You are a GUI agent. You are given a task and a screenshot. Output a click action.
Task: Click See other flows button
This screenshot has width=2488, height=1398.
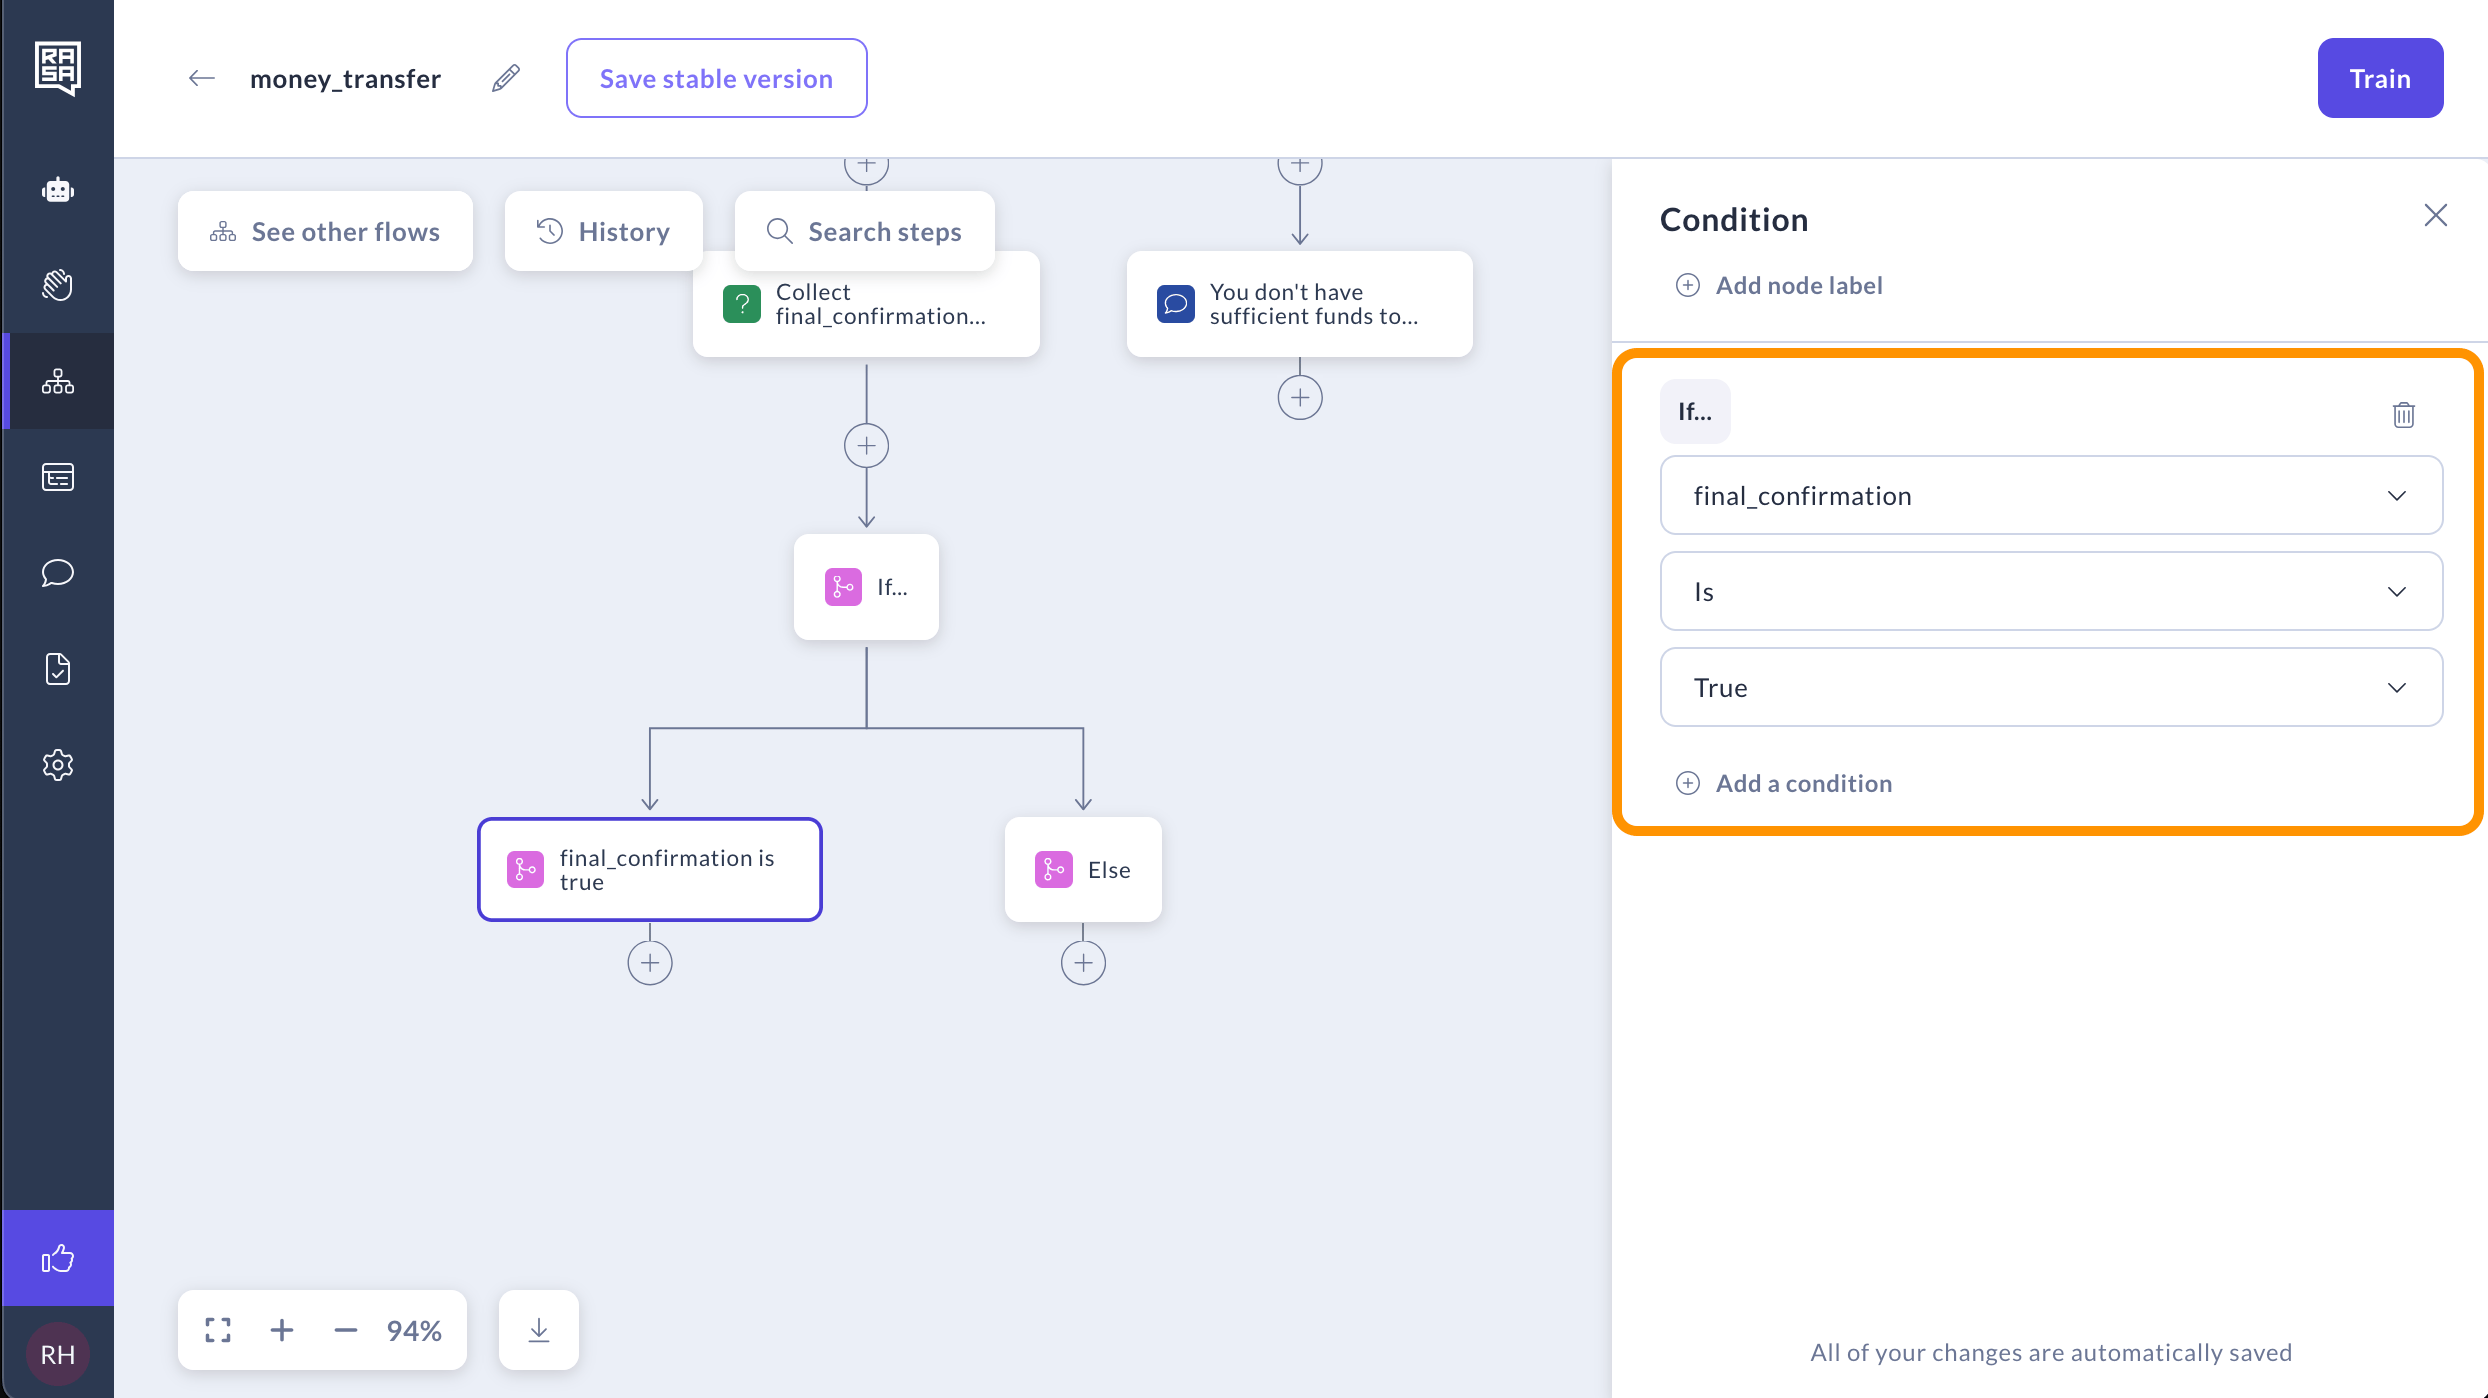(325, 232)
